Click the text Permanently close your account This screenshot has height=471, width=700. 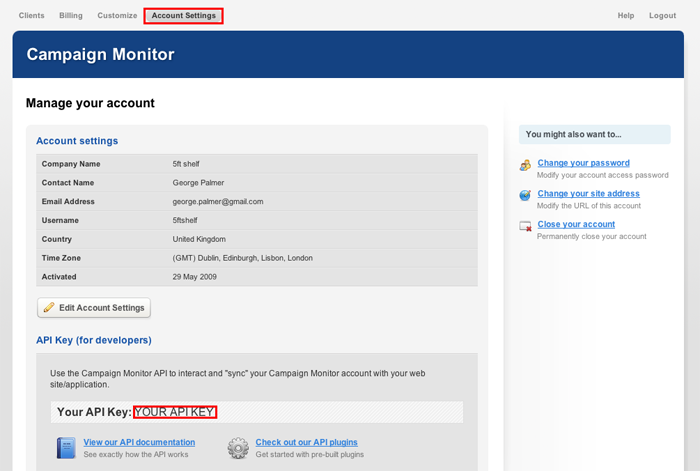(592, 236)
